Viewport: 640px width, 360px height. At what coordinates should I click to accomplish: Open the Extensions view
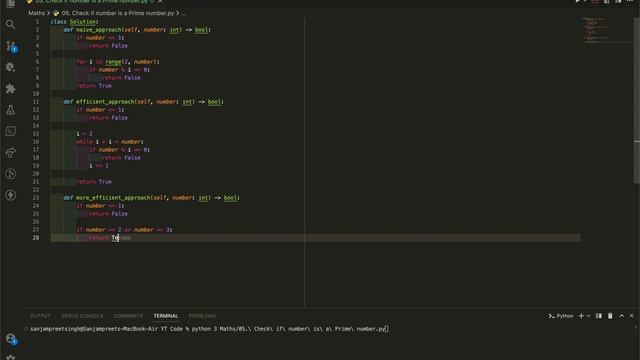point(11,89)
